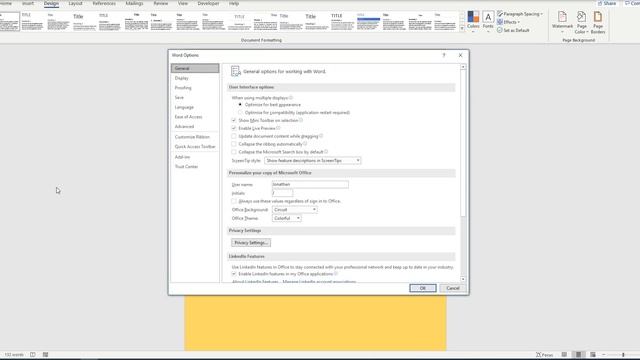
Task: Select Advanced category in Word Options
Action: point(195,127)
